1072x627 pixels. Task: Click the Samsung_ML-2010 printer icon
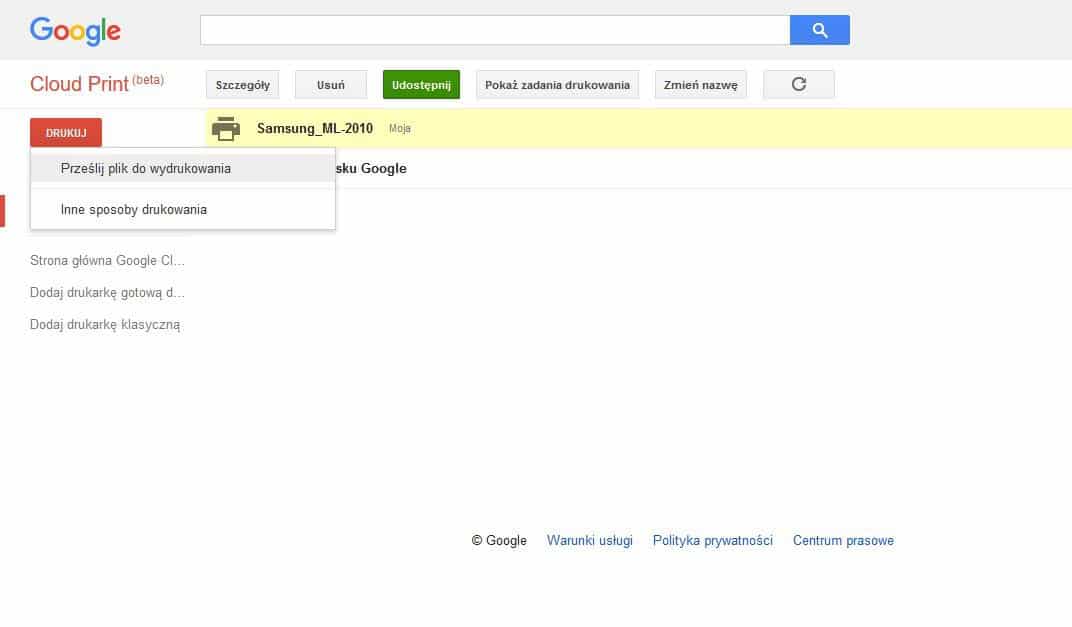[226, 129]
